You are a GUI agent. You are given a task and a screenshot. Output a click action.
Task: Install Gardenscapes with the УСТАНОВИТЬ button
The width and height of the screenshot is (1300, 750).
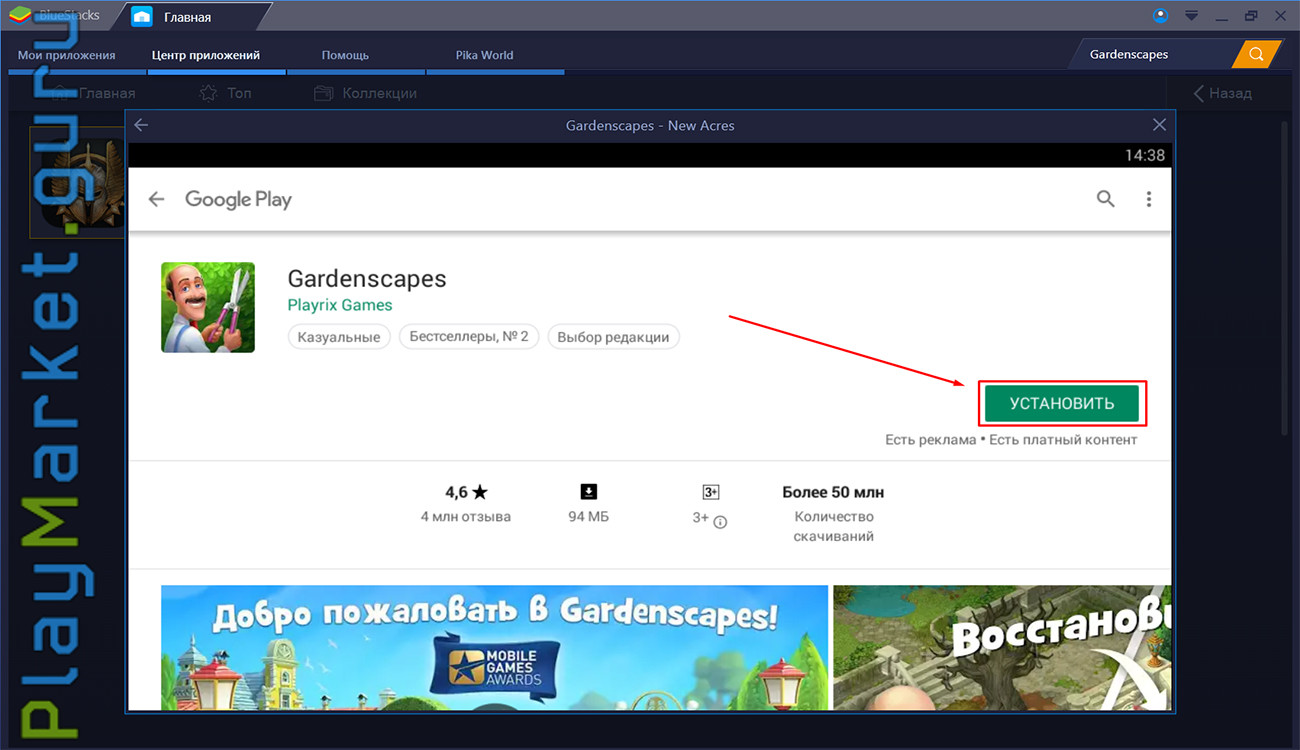[x=1061, y=403]
